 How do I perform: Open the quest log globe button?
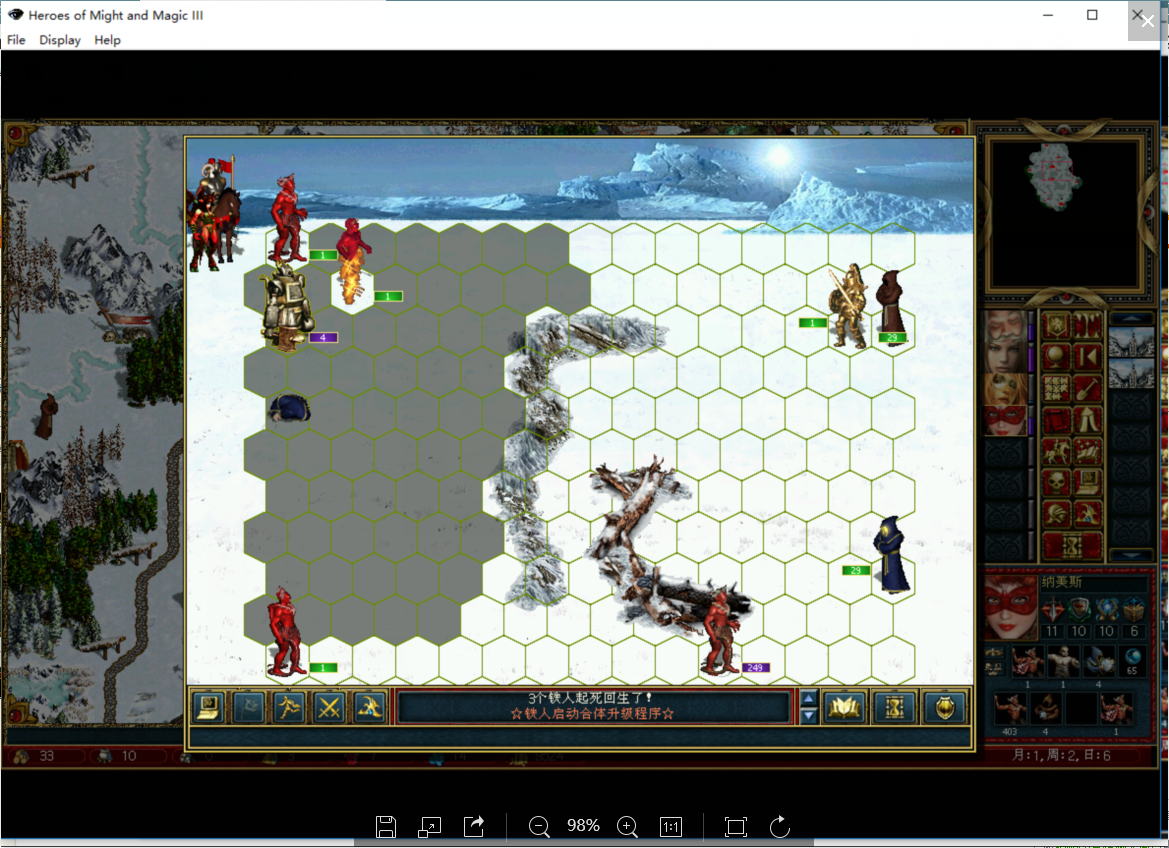[1056, 357]
